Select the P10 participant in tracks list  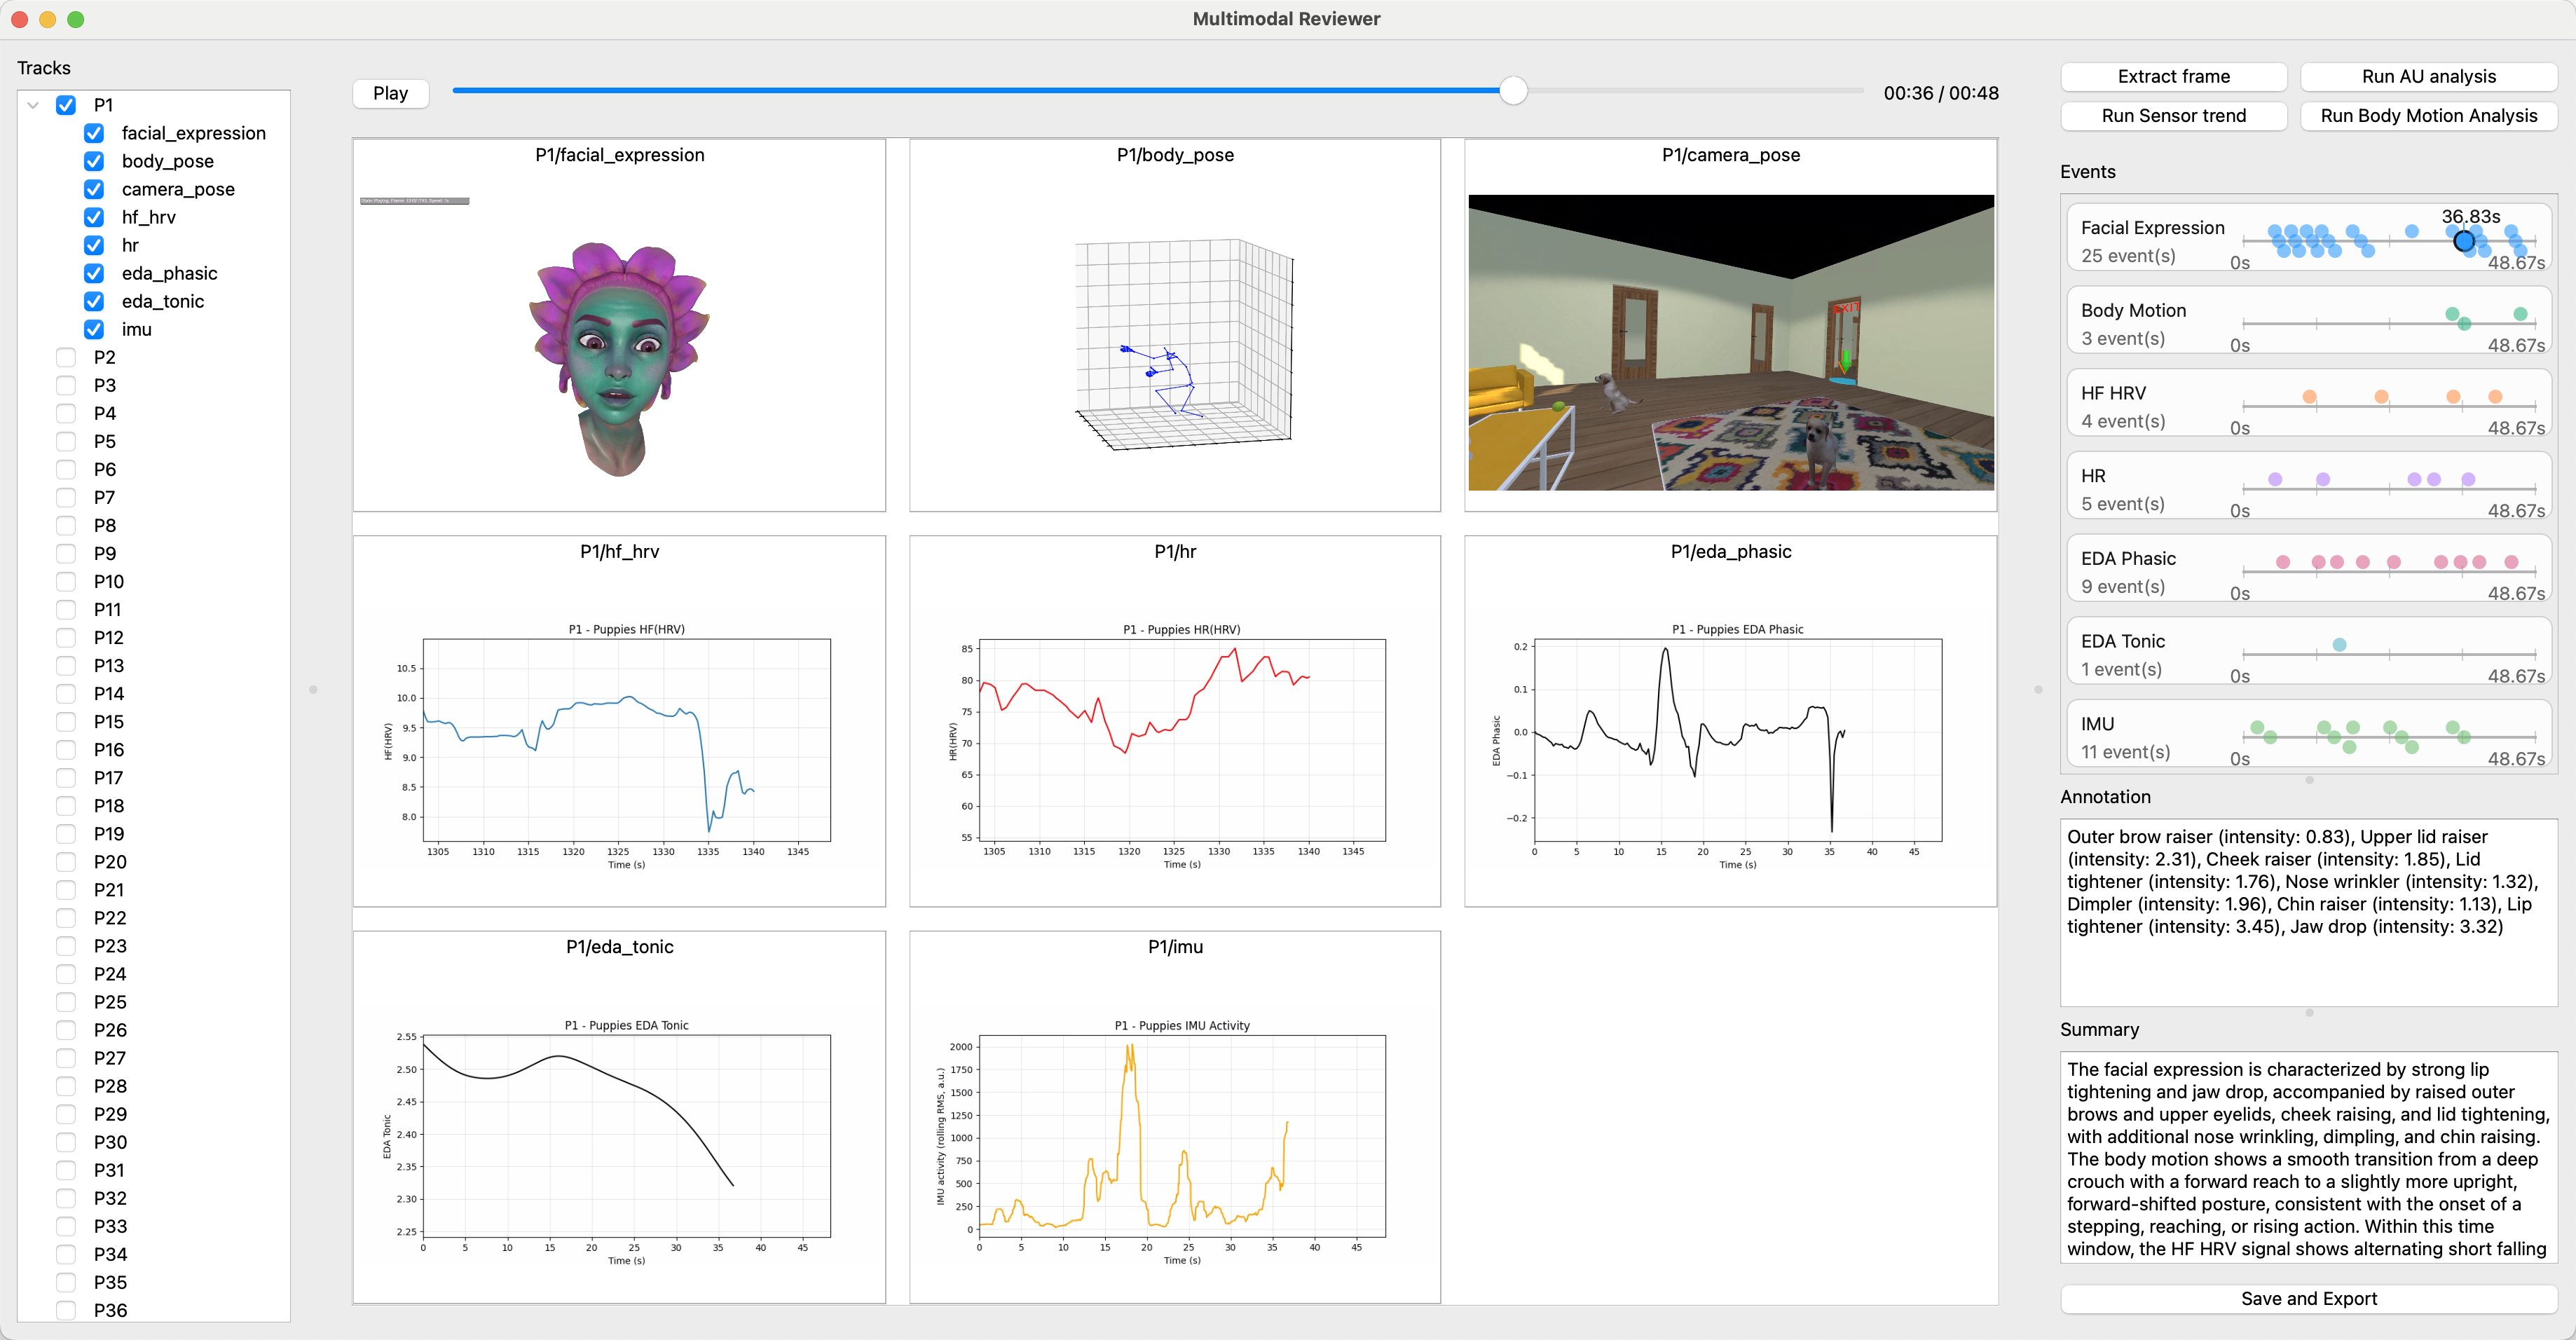pyautogui.click(x=108, y=581)
